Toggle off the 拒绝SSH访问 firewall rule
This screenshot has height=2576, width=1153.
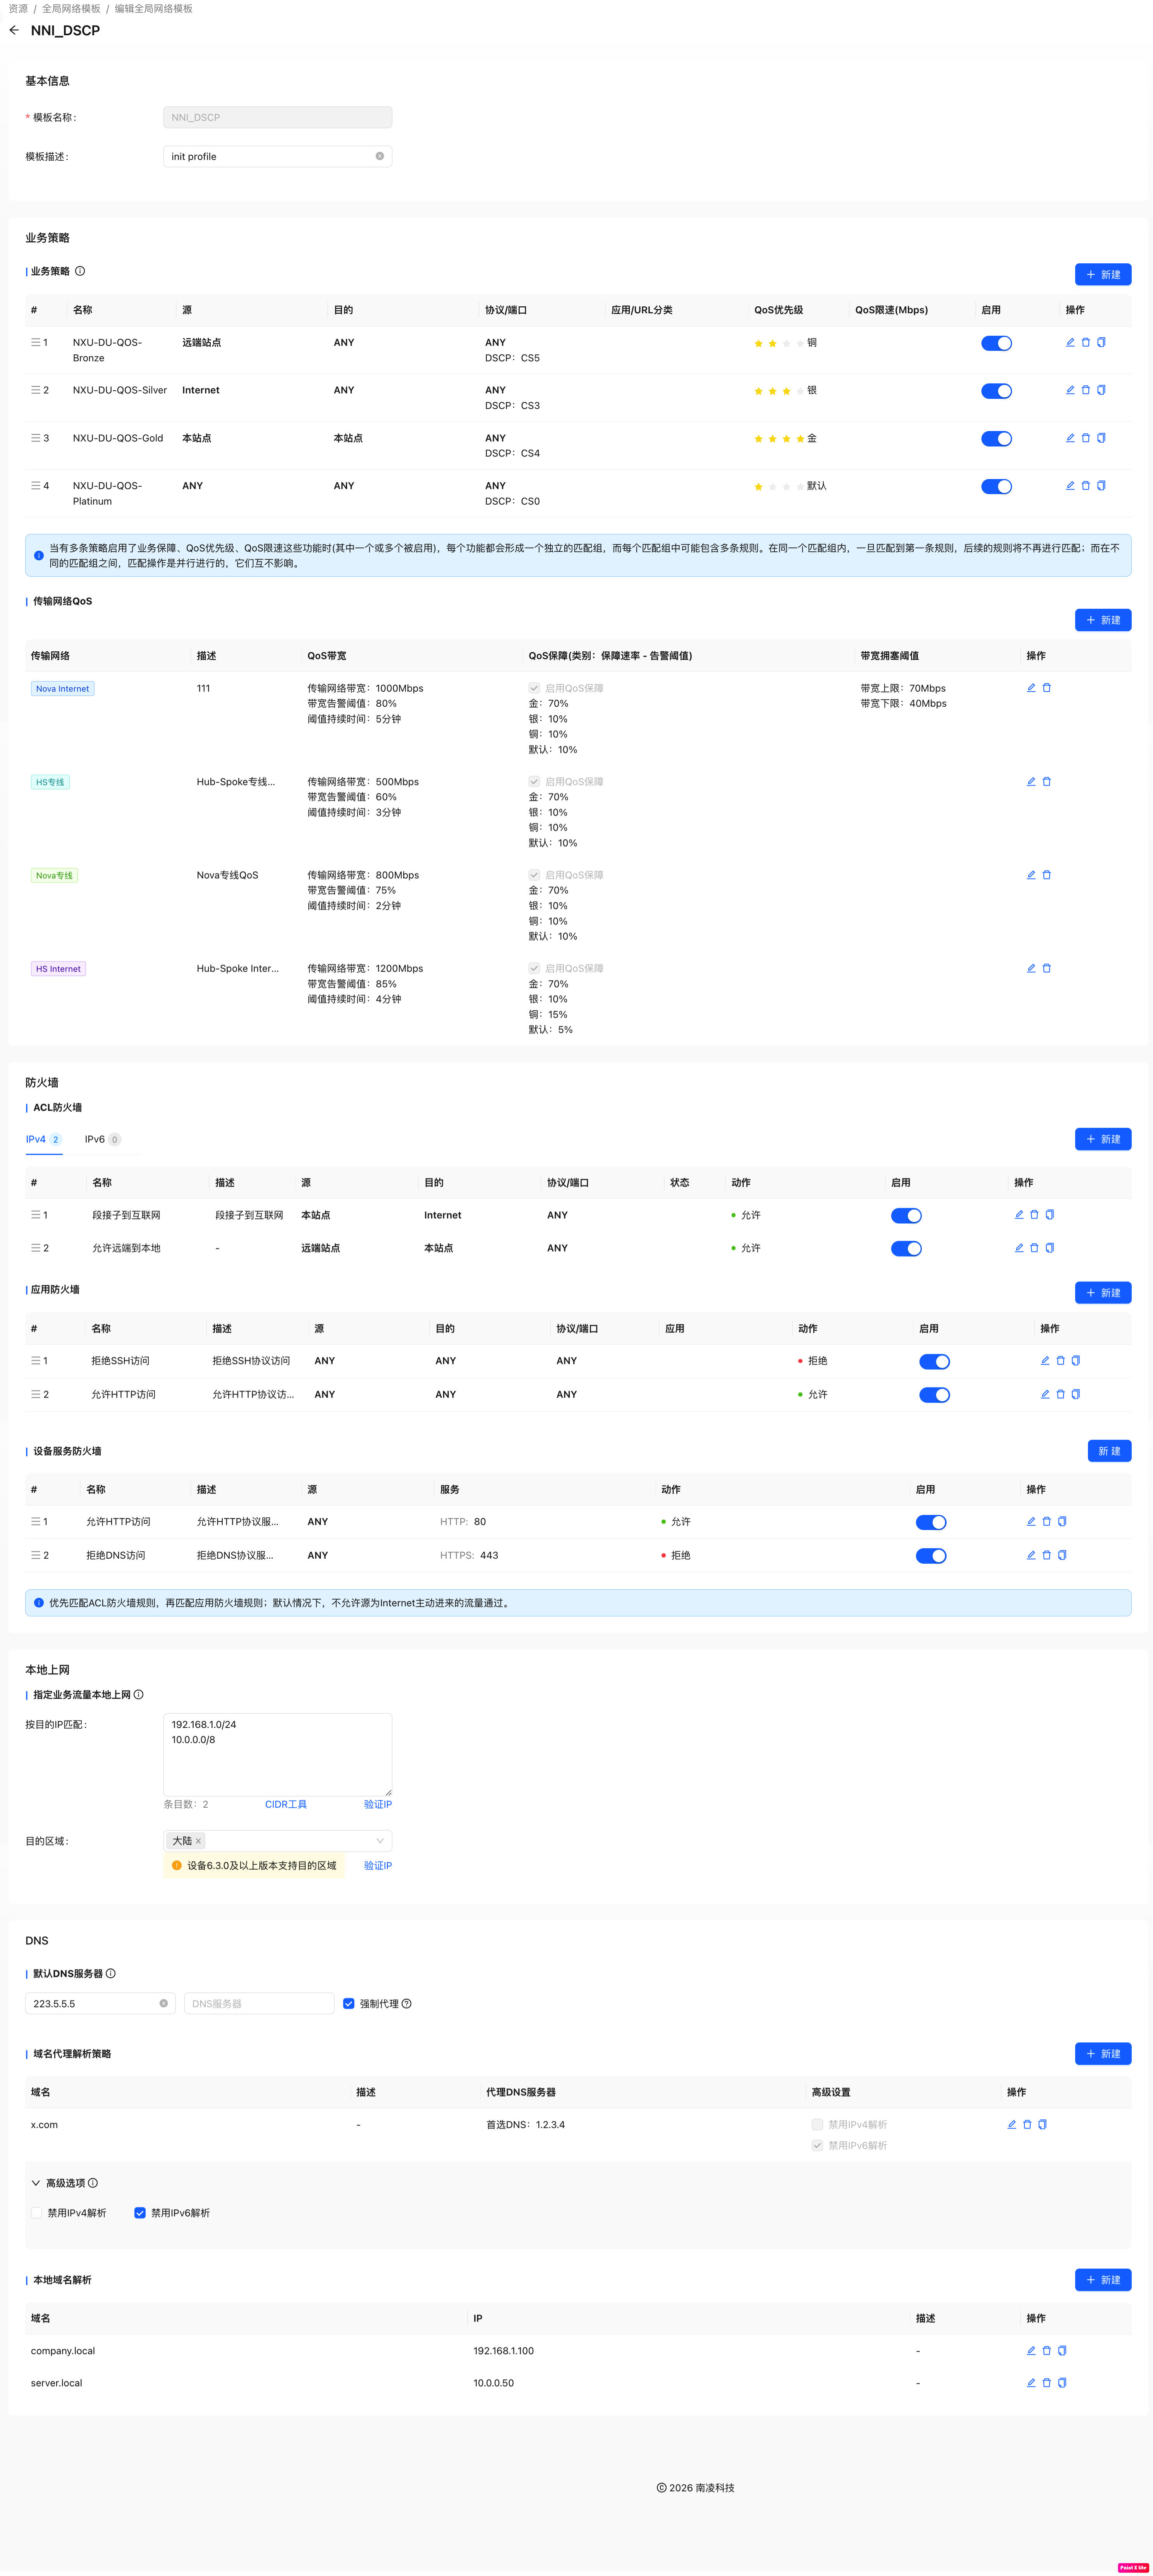click(x=934, y=1362)
